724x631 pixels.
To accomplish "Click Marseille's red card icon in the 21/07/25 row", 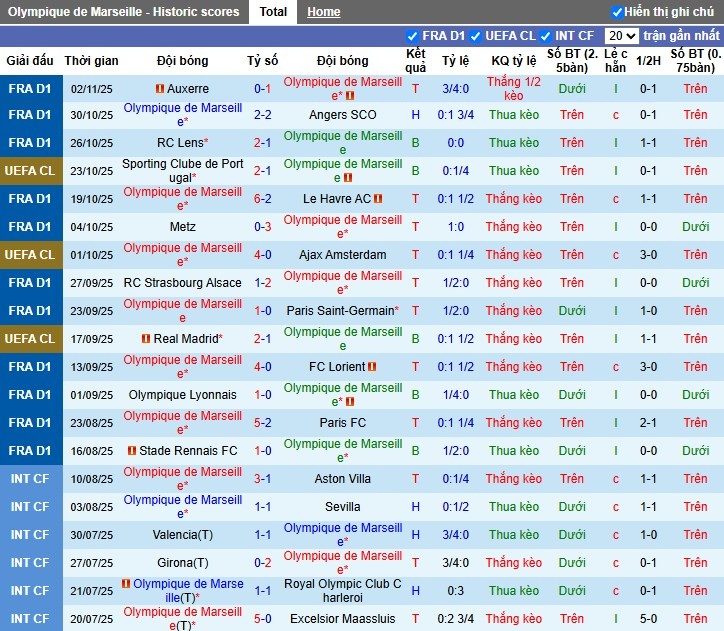I will pos(126,584).
